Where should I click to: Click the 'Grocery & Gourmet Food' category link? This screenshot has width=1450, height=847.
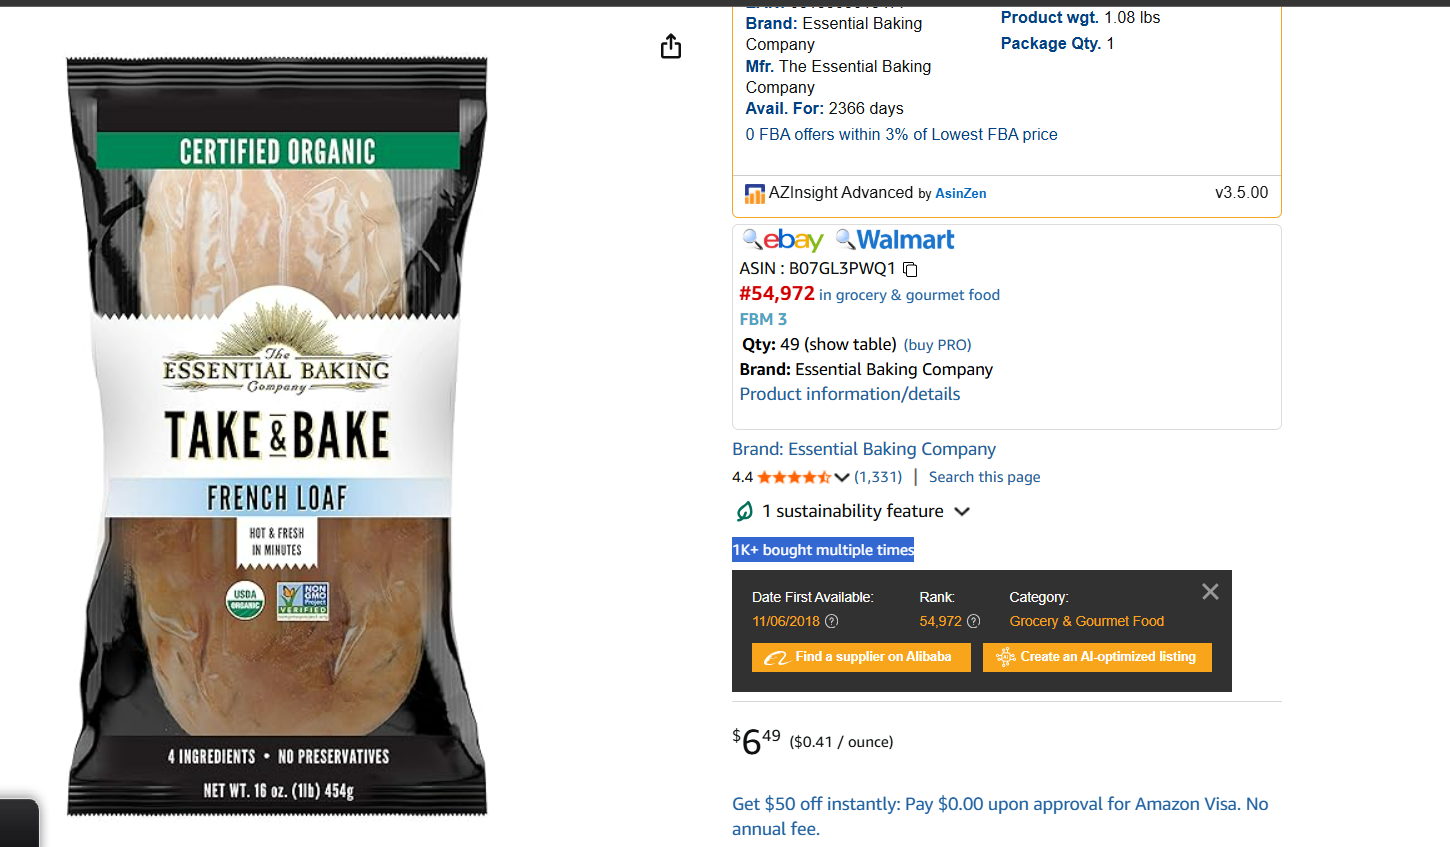pos(1086,621)
